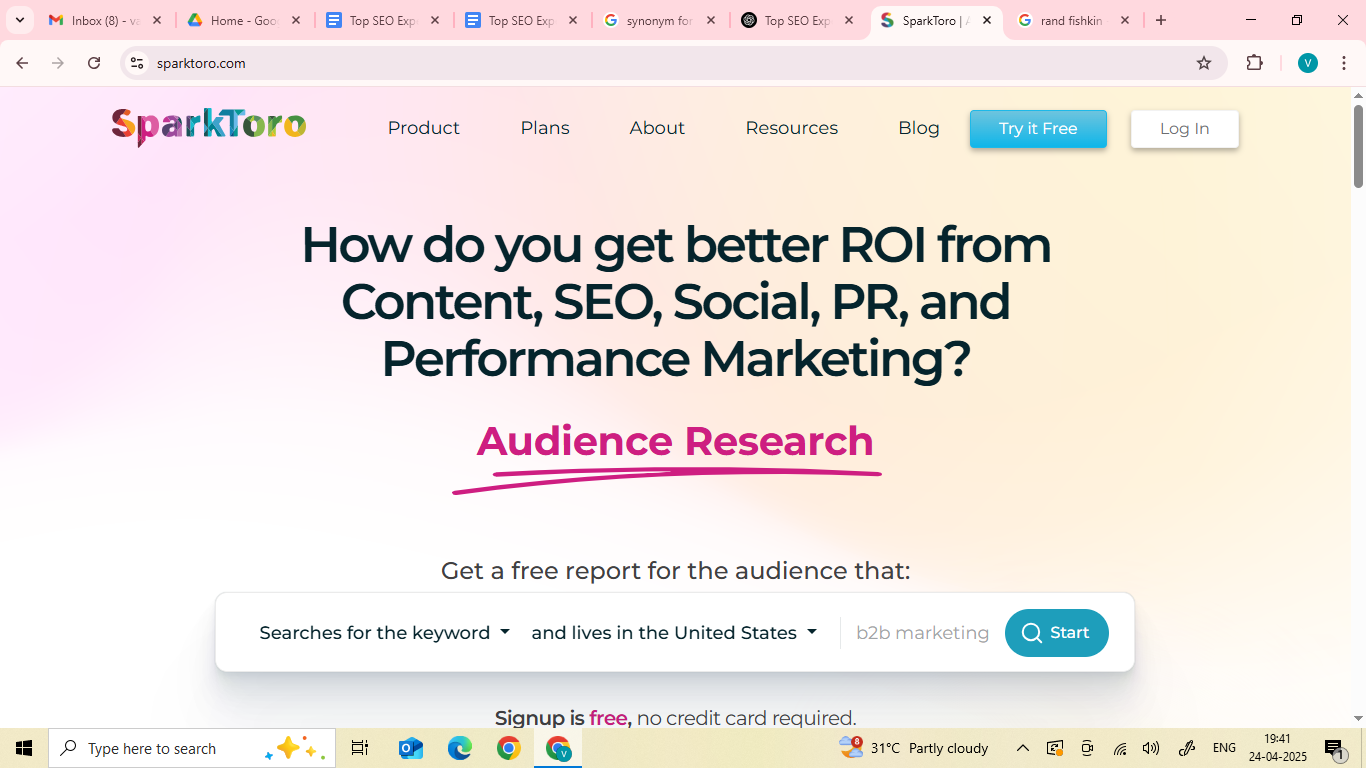Close the SparkToro tab

point(987,20)
